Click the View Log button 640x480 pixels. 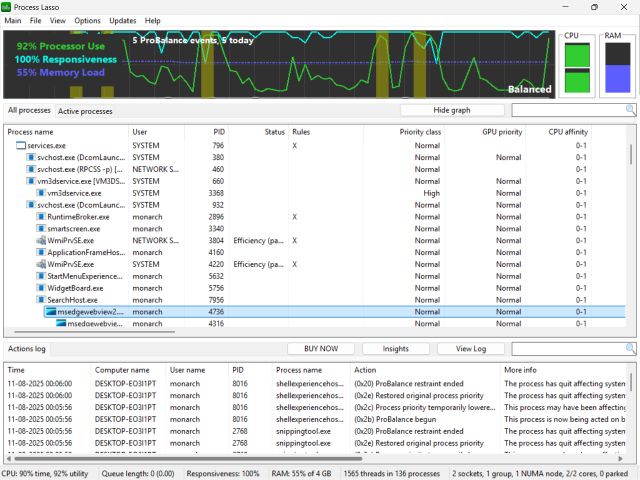pos(471,349)
